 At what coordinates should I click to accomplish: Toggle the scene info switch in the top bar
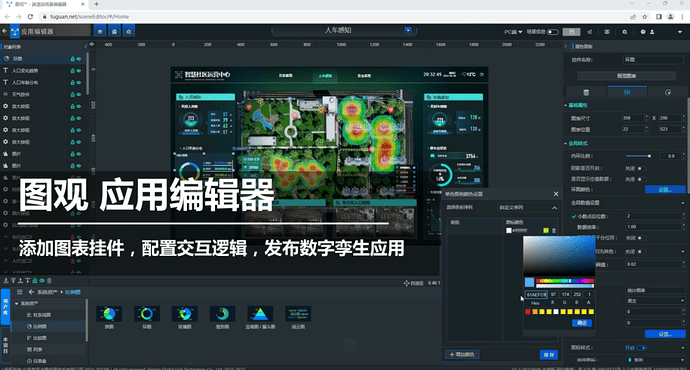553,32
